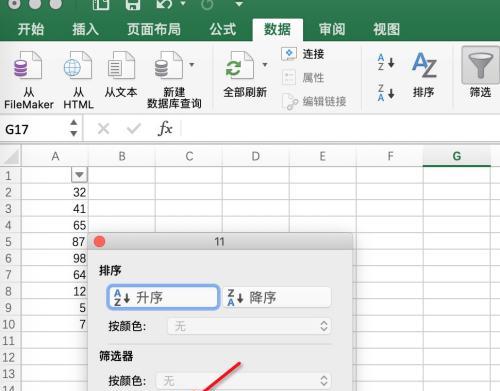The width and height of the screenshot is (500, 391).
Task: Switch to 审阅 tab
Action: click(x=332, y=29)
